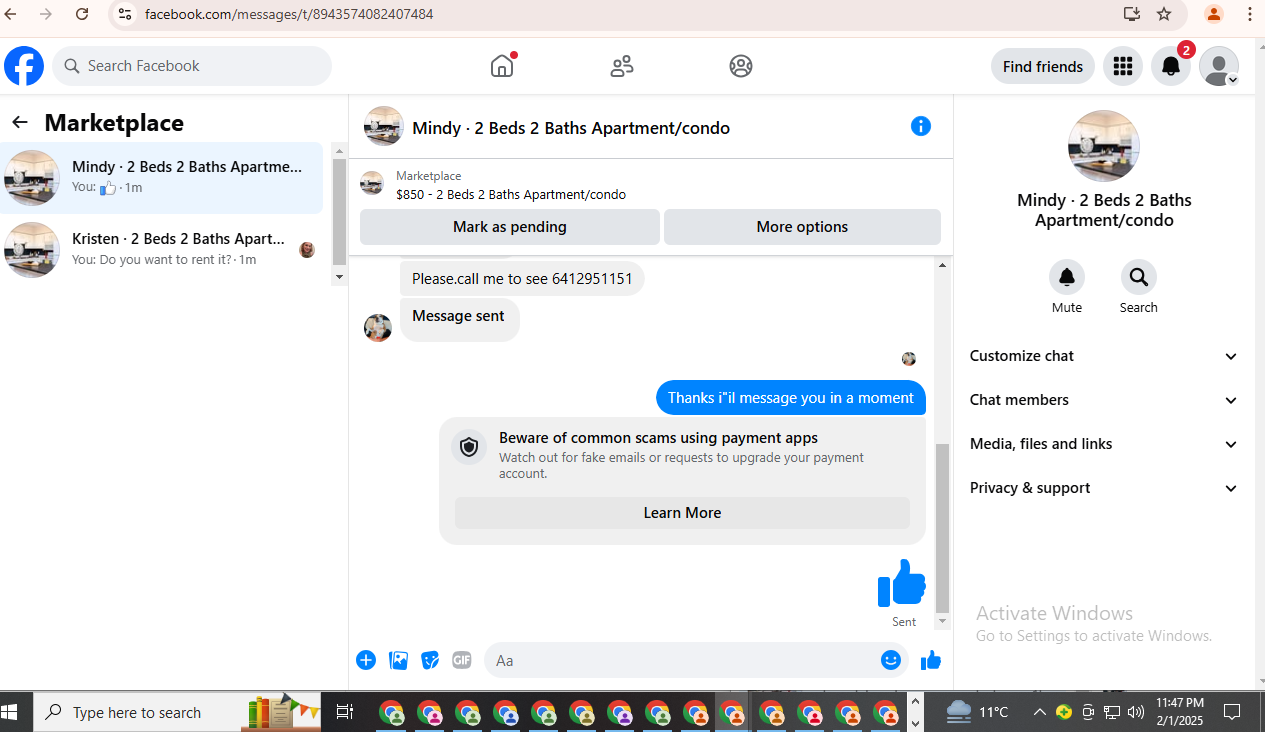Open the Home feed icon

(502, 66)
